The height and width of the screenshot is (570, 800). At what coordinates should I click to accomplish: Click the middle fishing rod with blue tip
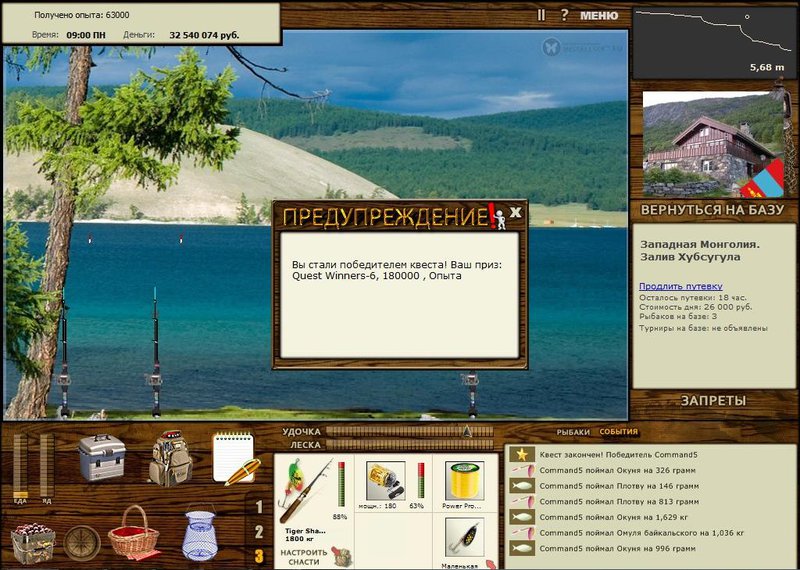[x=155, y=352]
